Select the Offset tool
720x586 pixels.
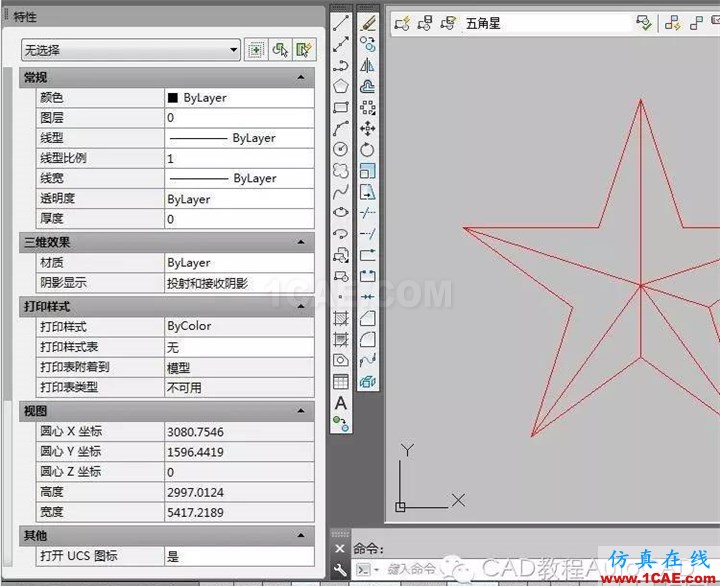368,86
